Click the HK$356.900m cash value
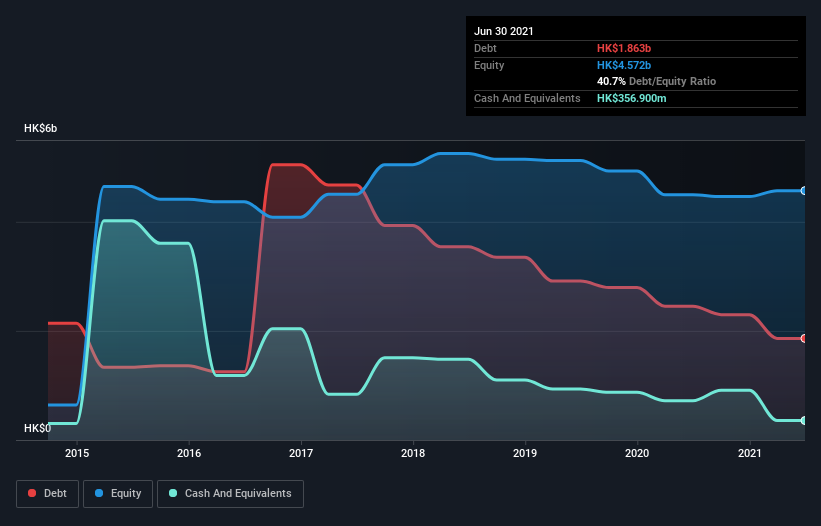The height and width of the screenshot is (526, 821). (x=631, y=98)
